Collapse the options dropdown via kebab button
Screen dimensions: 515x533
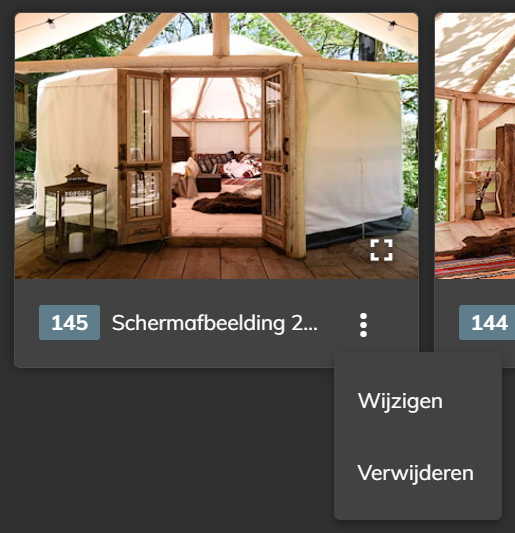[363, 325]
